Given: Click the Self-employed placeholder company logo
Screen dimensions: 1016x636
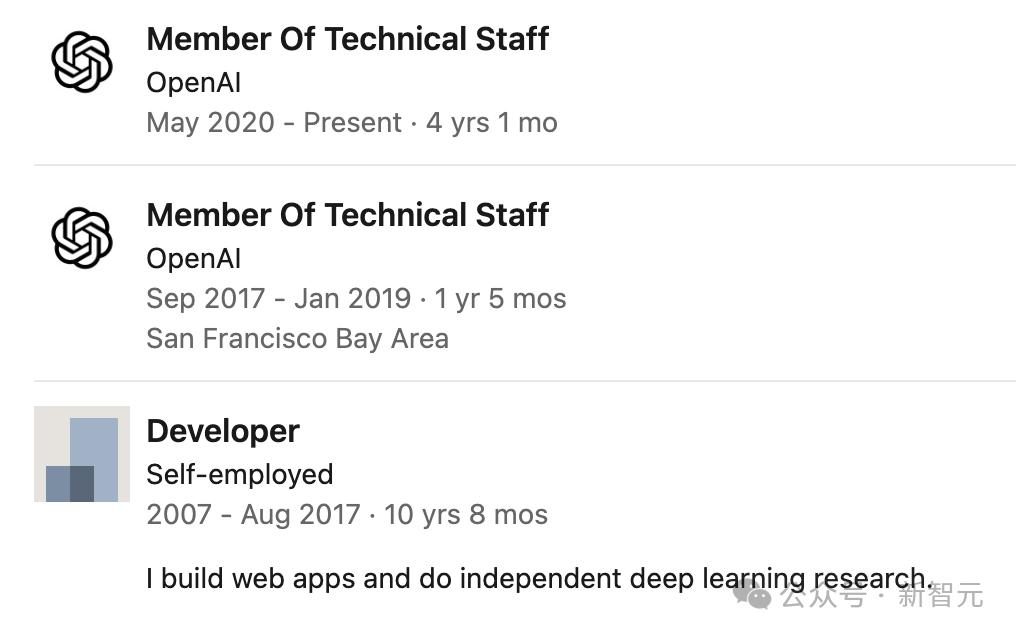Looking at the screenshot, I should tap(82, 454).
